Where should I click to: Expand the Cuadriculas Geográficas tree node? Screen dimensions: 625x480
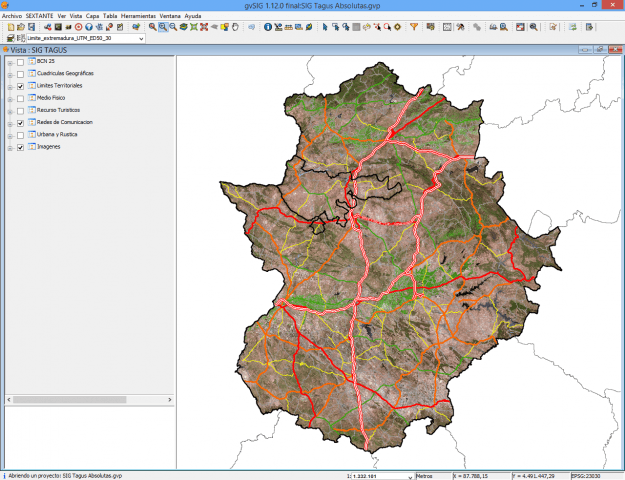click(x=10, y=75)
